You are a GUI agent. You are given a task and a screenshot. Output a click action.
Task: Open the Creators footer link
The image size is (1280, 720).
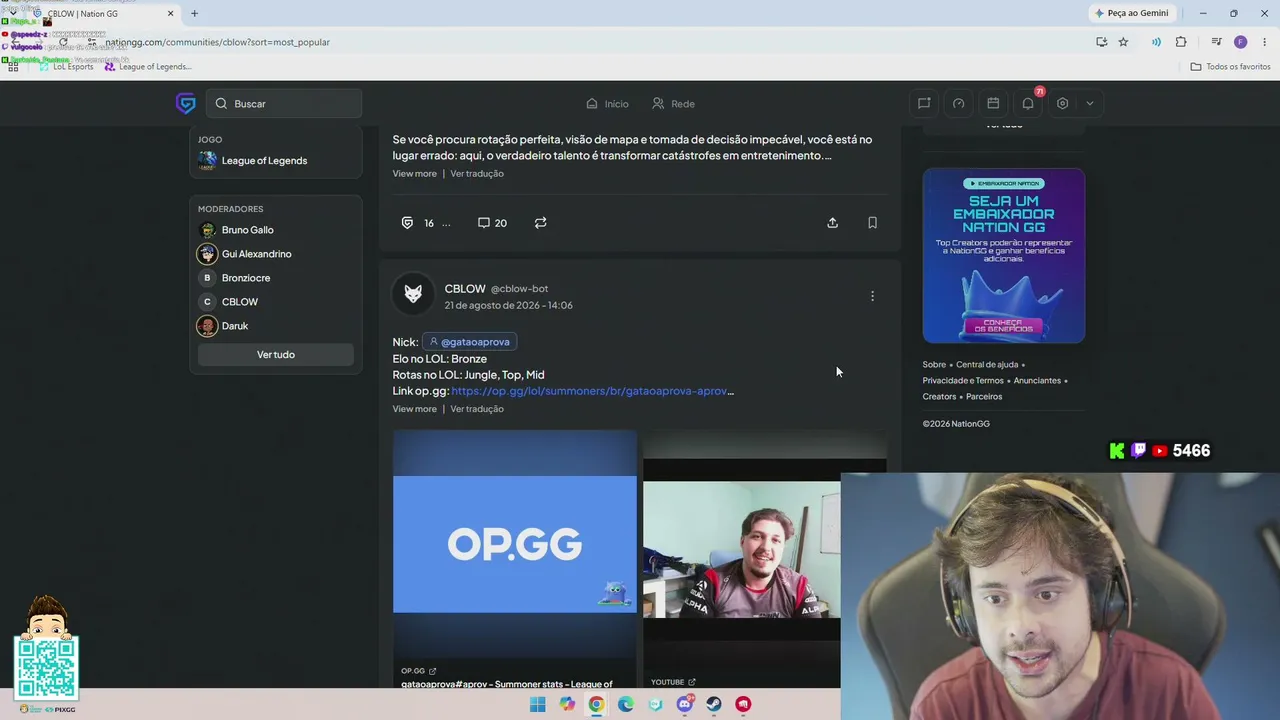pos(939,397)
